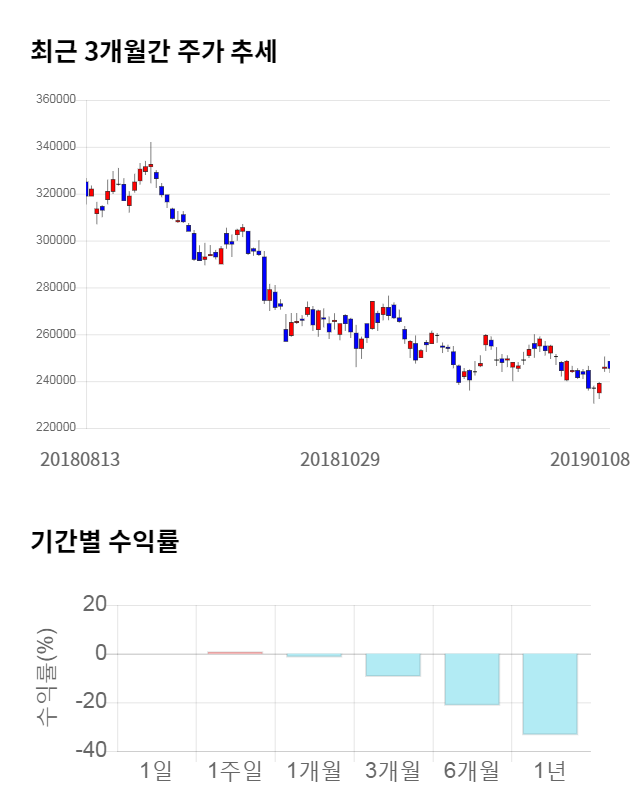The width and height of the screenshot is (640, 810).
Task: Select the 1일 period label
Action: coord(156,771)
